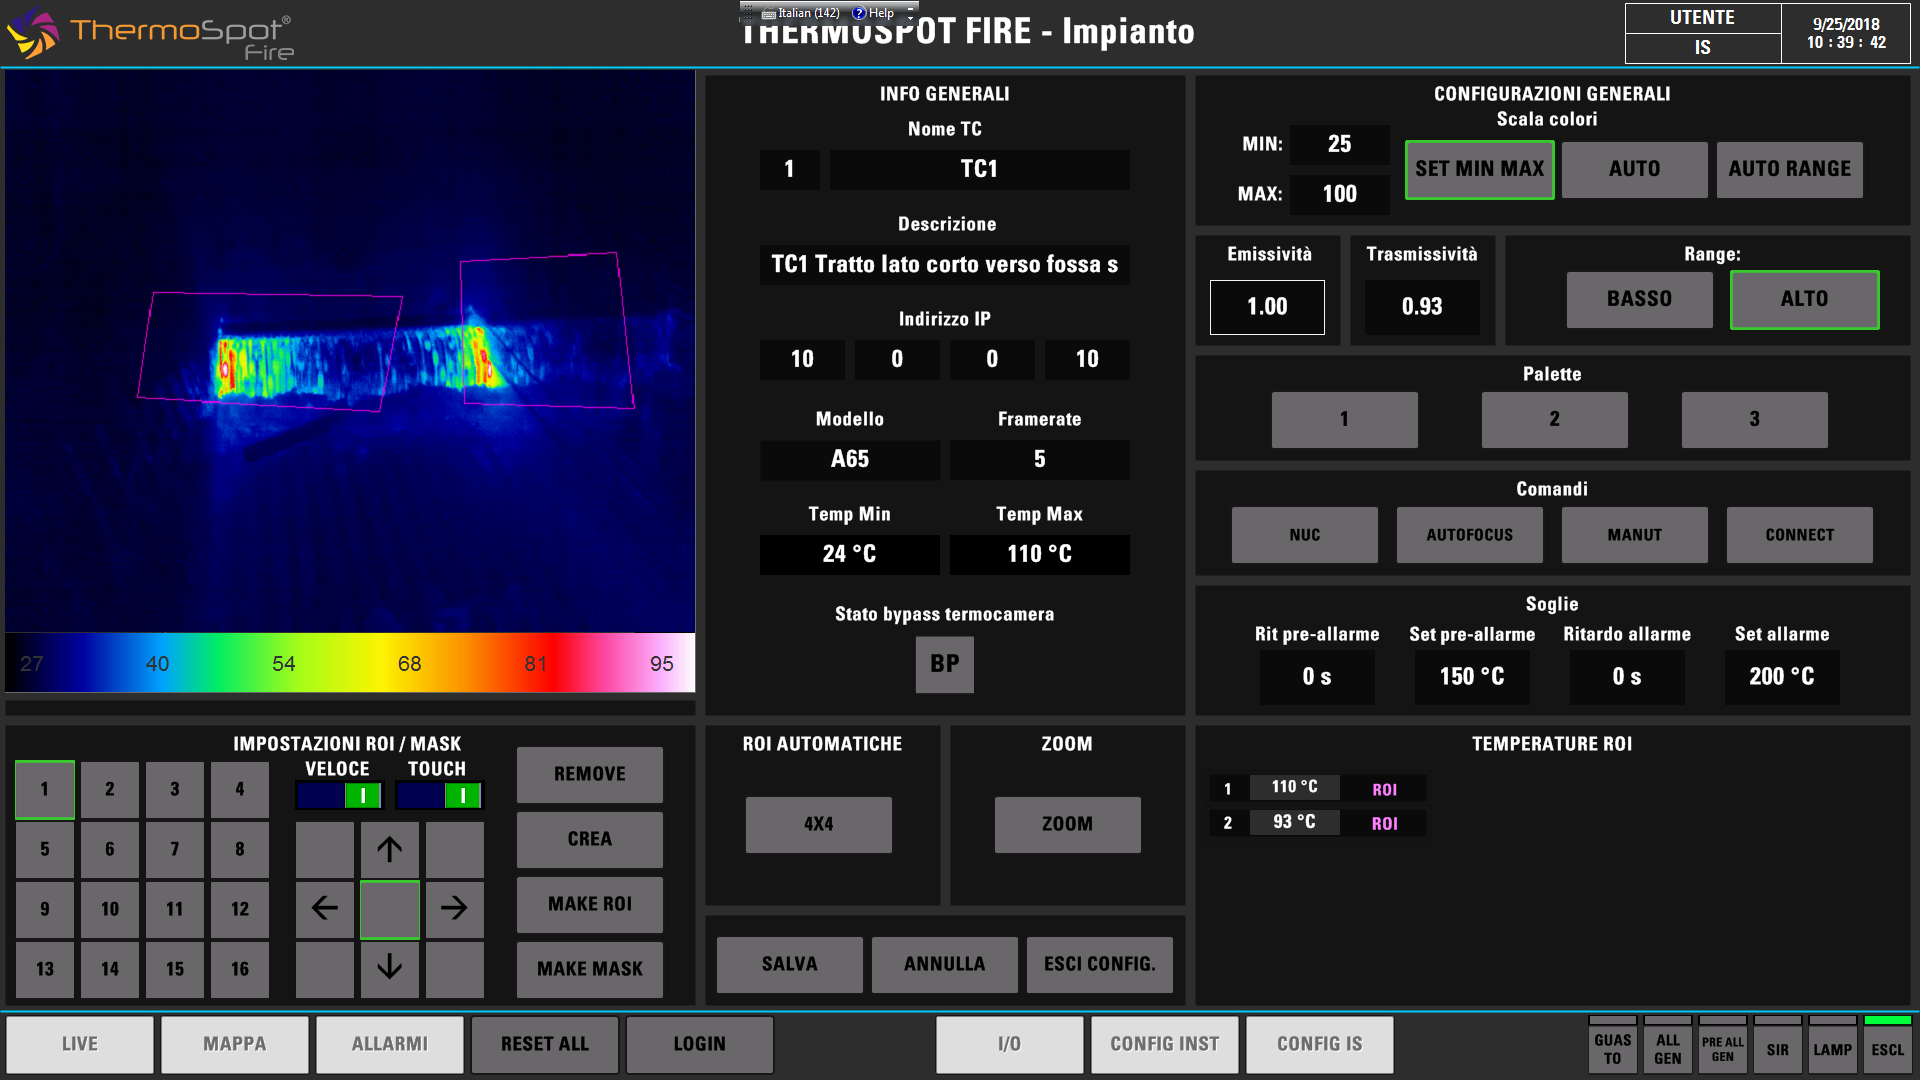Viewport: 1920px width, 1080px height.
Task: Toggle the ESCL status indicator button
Action: pyautogui.click(x=1887, y=1045)
